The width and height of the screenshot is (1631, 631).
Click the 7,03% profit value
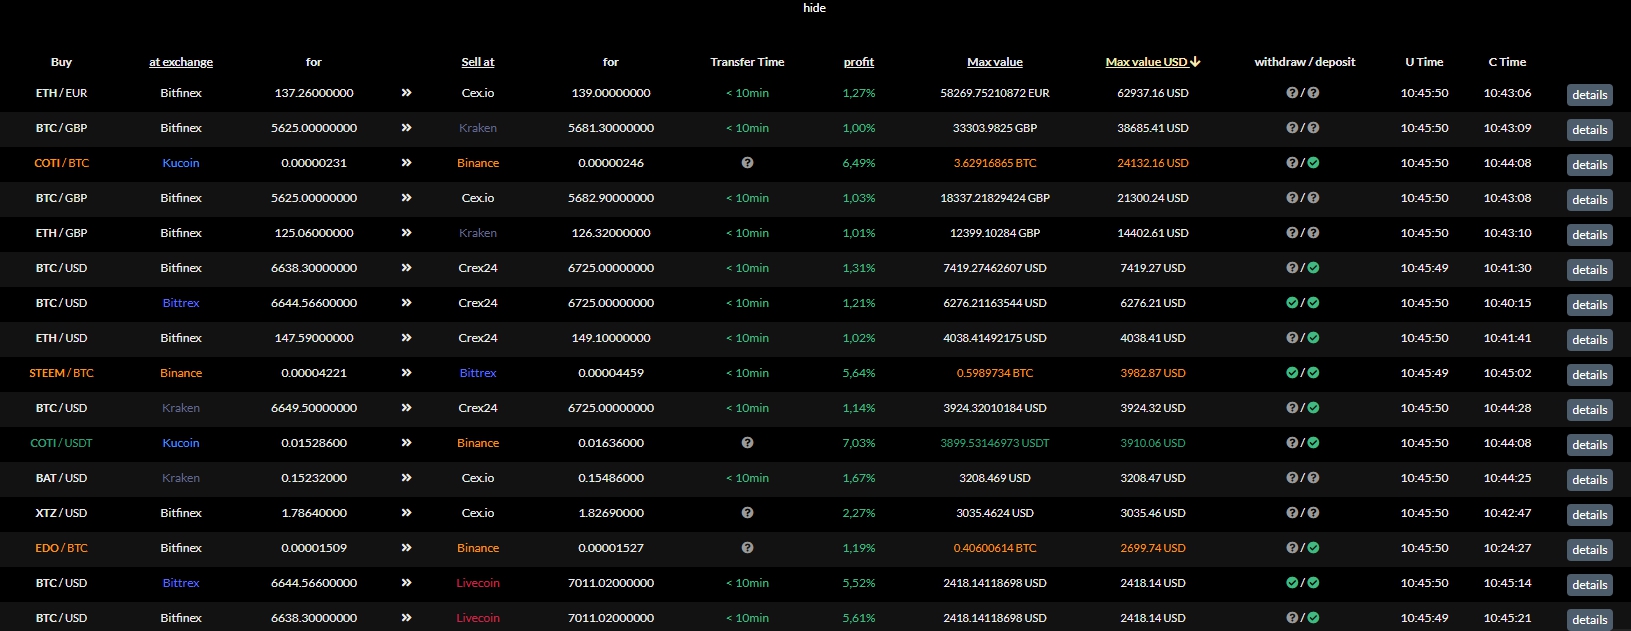858,443
